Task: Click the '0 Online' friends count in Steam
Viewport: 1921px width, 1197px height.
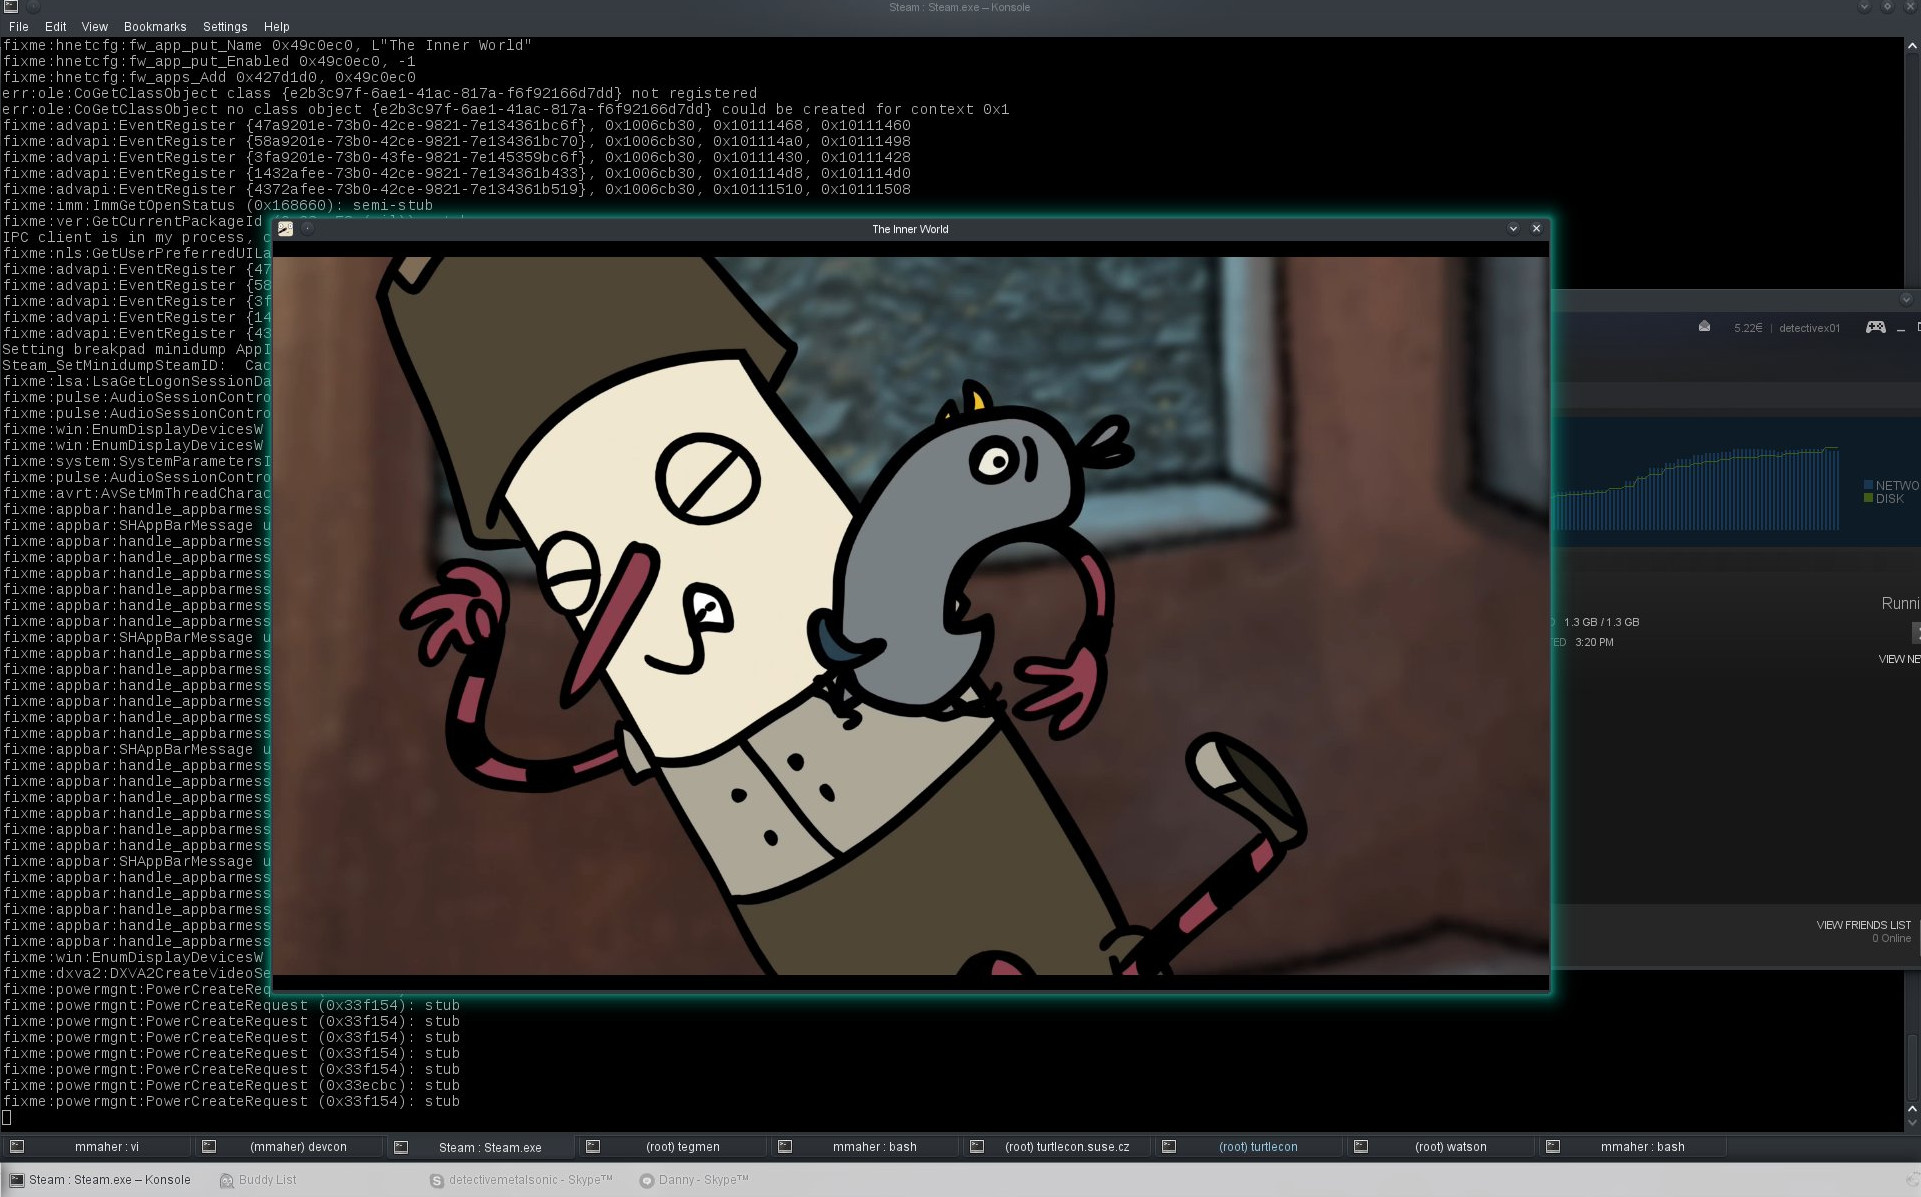Action: click(x=1891, y=938)
